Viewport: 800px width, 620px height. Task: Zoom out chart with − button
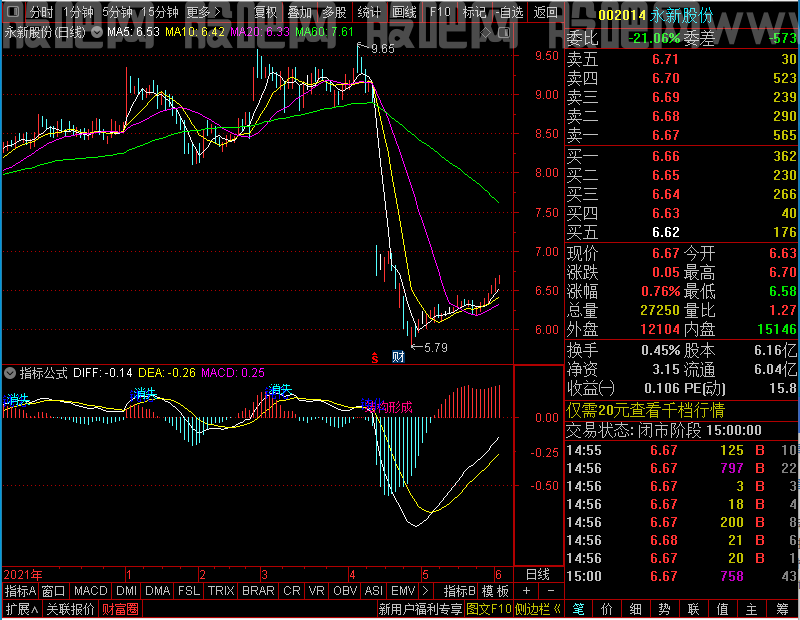[x=551, y=591]
